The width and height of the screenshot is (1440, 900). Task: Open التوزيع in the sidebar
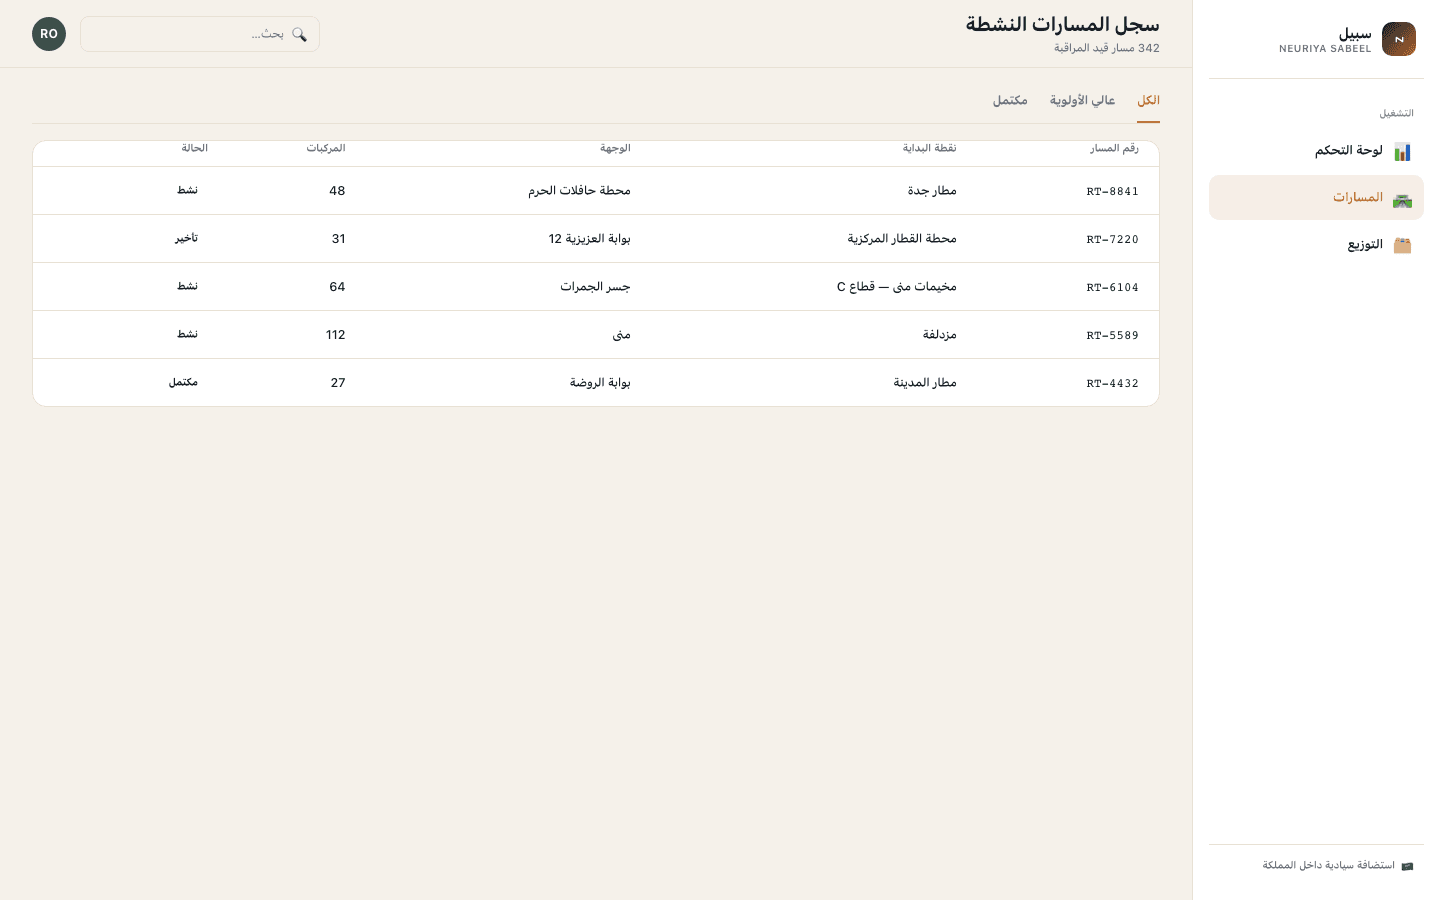[x=1316, y=245]
